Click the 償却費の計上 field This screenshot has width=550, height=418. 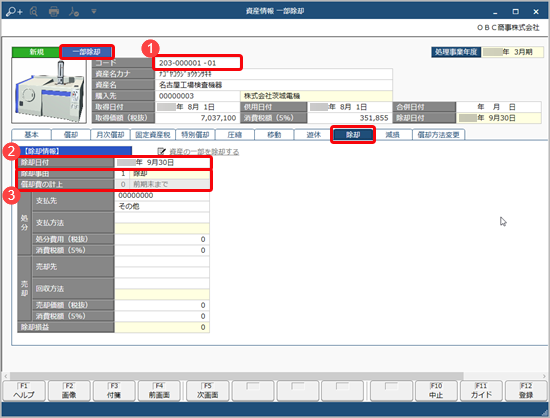(162, 184)
